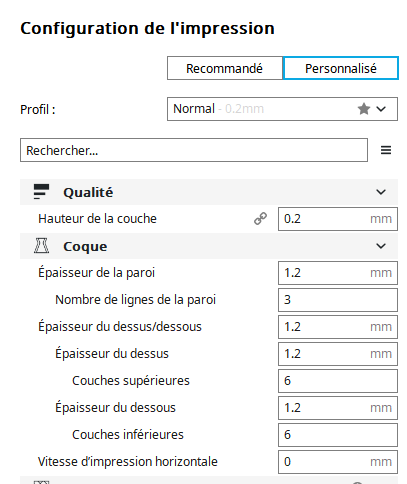Edit the Couches inférieures value
Viewport: 407px width, 484px height.
[338, 435]
